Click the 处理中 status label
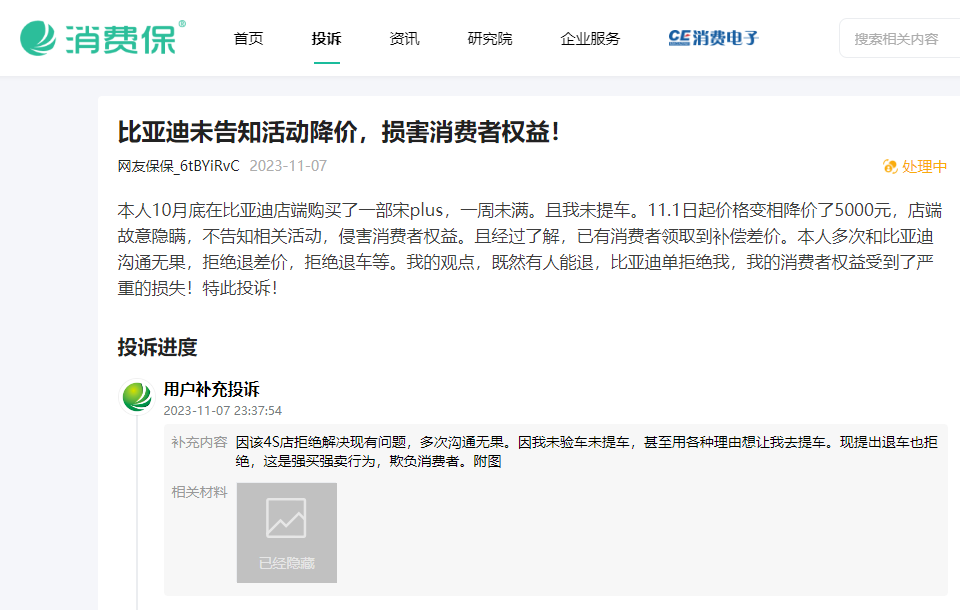The height and width of the screenshot is (610, 960). coord(924,167)
